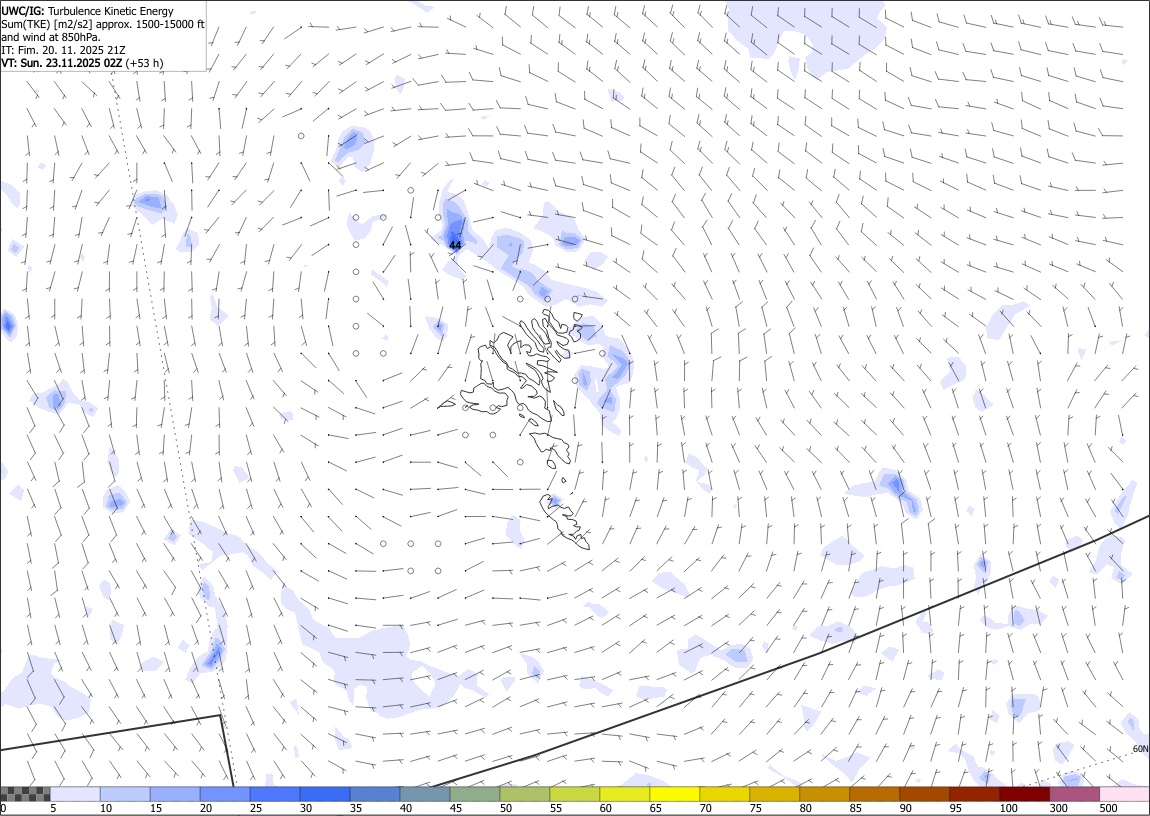The image size is (1150, 816).
Task: Select the 35–40 steel blue legend swatch
Action: (375, 794)
